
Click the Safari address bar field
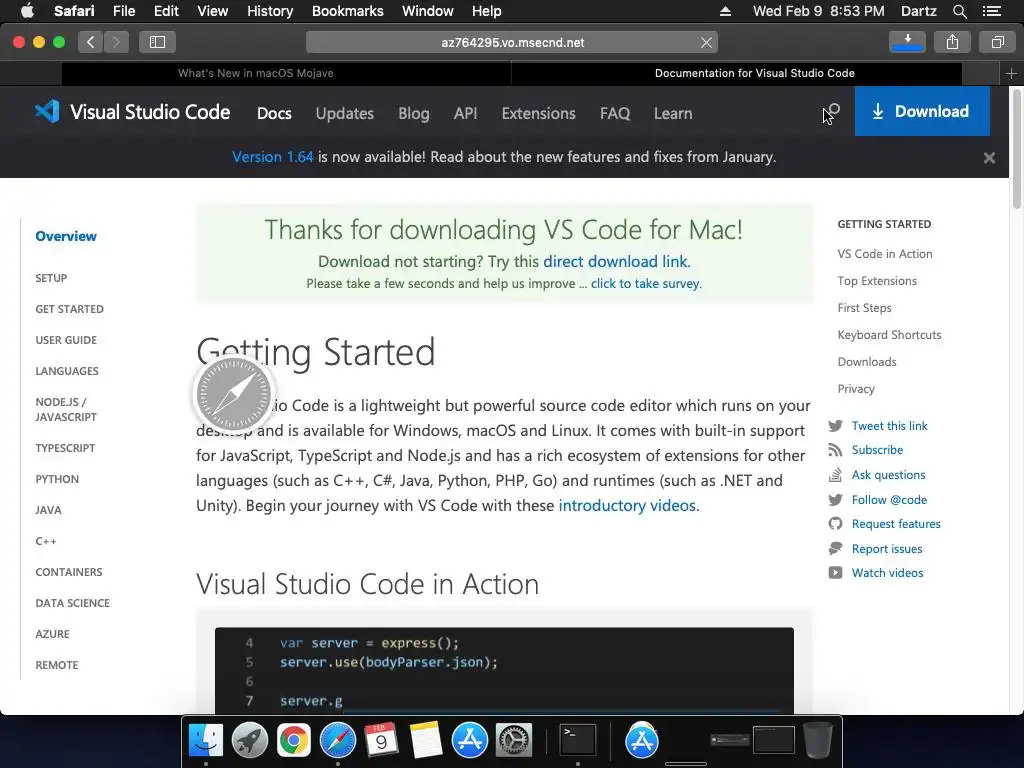click(x=512, y=42)
